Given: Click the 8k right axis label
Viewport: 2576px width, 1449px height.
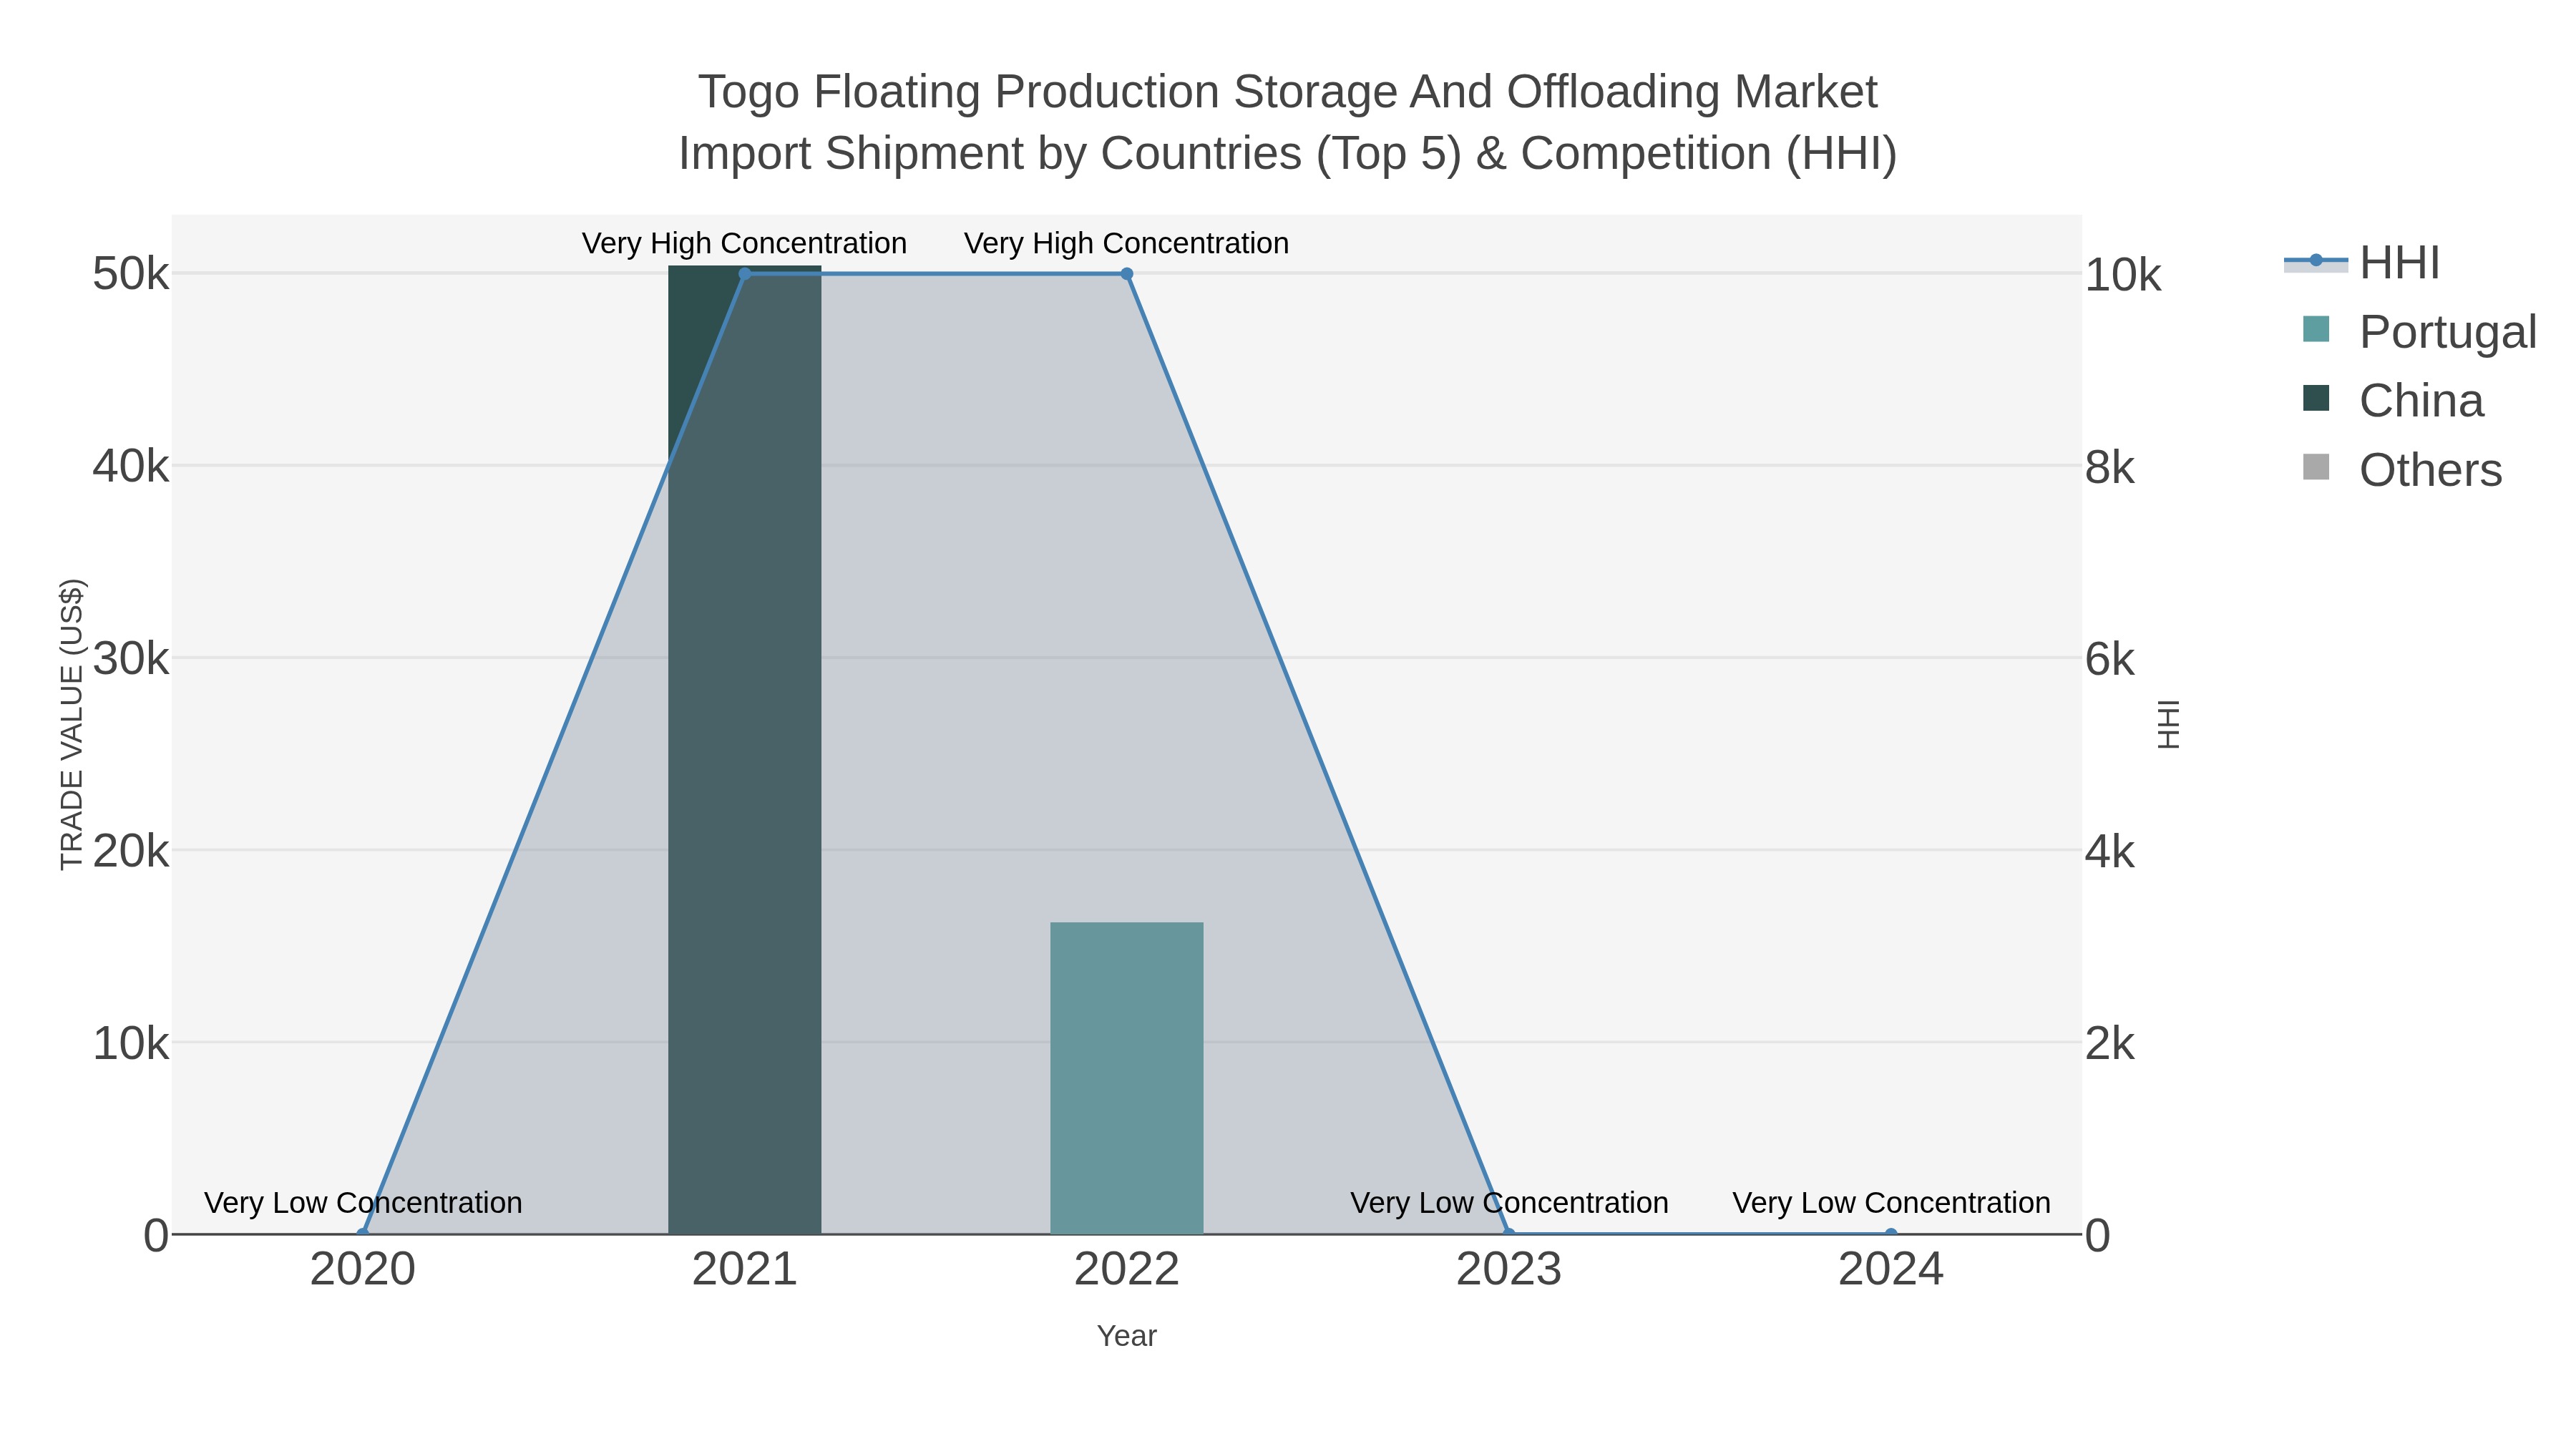Looking at the screenshot, I should click(x=2110, y=467).
